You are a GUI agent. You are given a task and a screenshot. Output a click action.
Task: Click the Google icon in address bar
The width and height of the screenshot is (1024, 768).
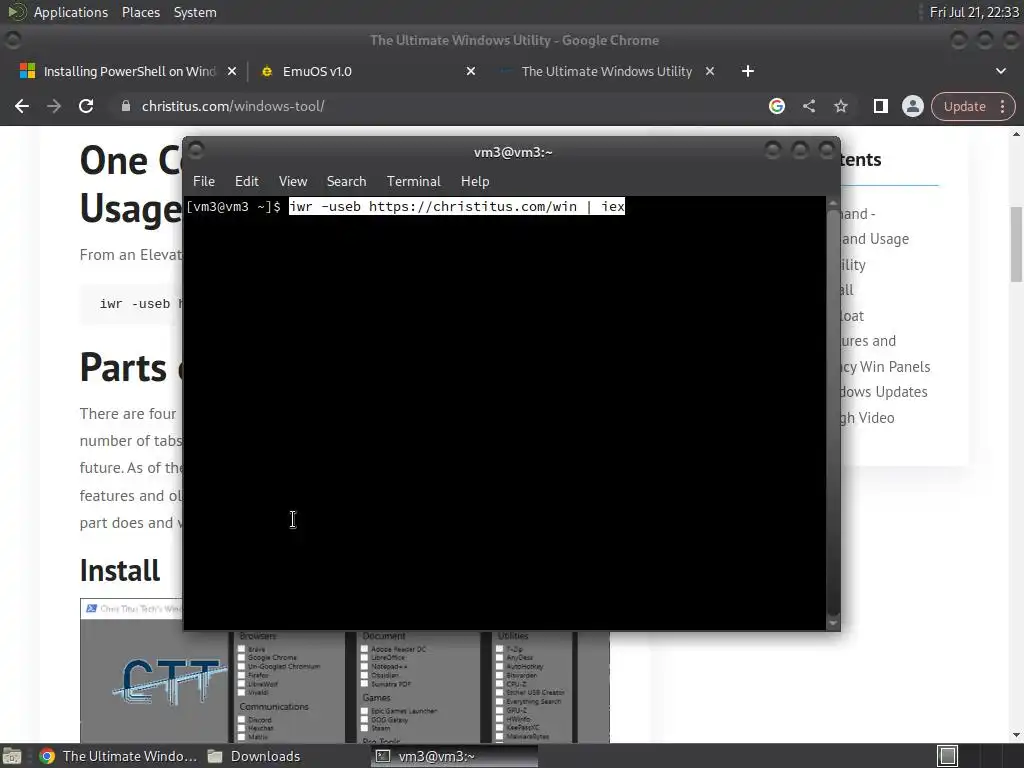click(776, 106)
